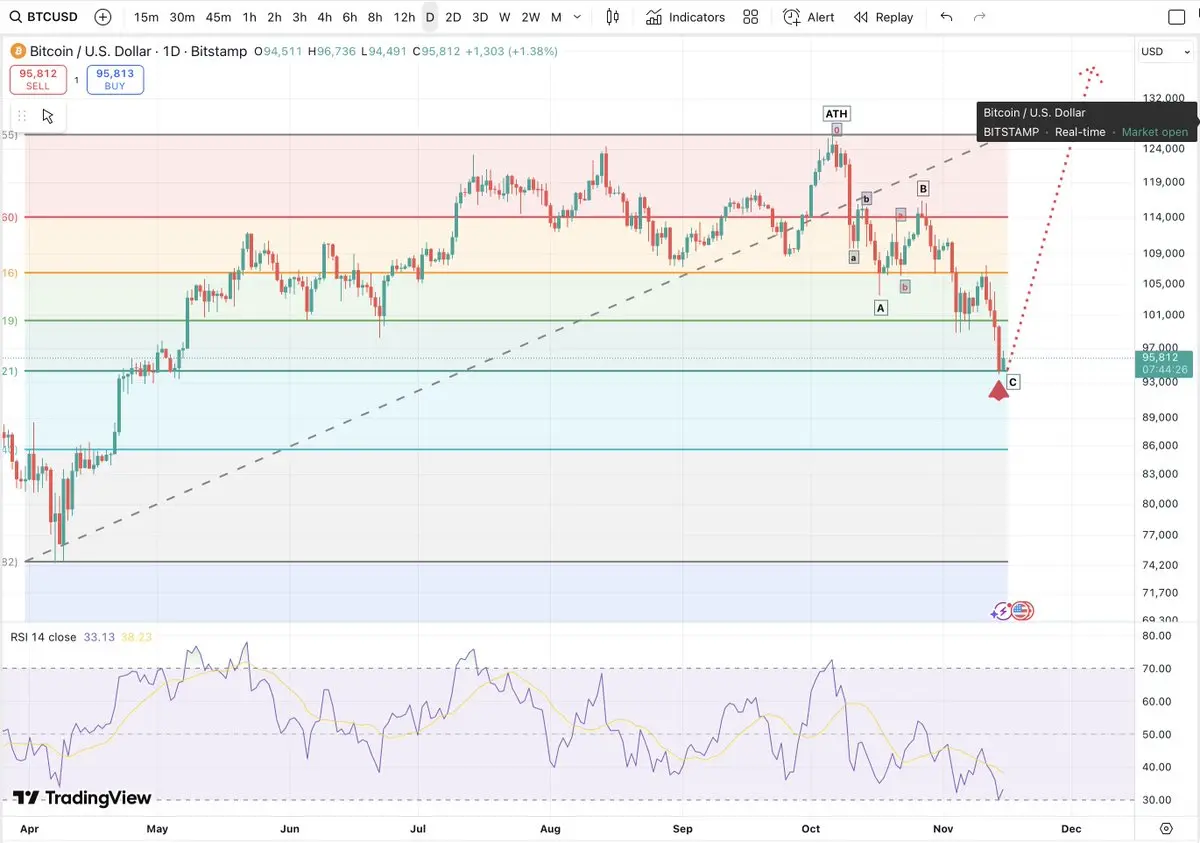Switch to the 3h timeframe
Viewport: 1200px width, 843px height.
[299, 17]
